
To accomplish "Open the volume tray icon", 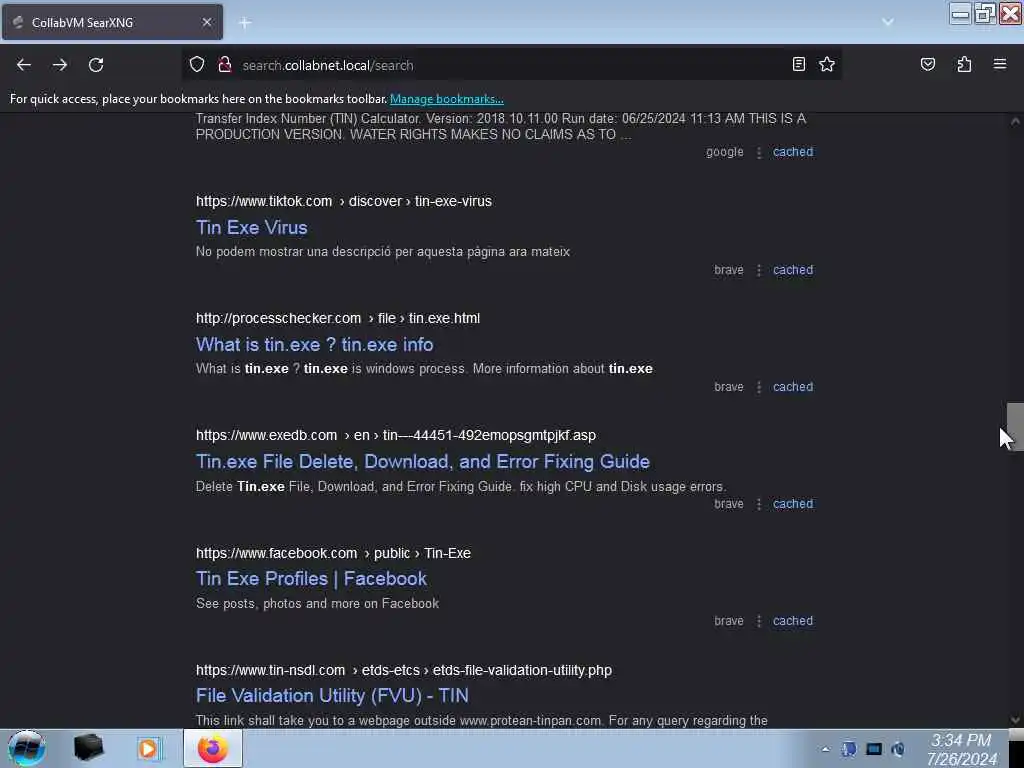I will tap(898, 749).
